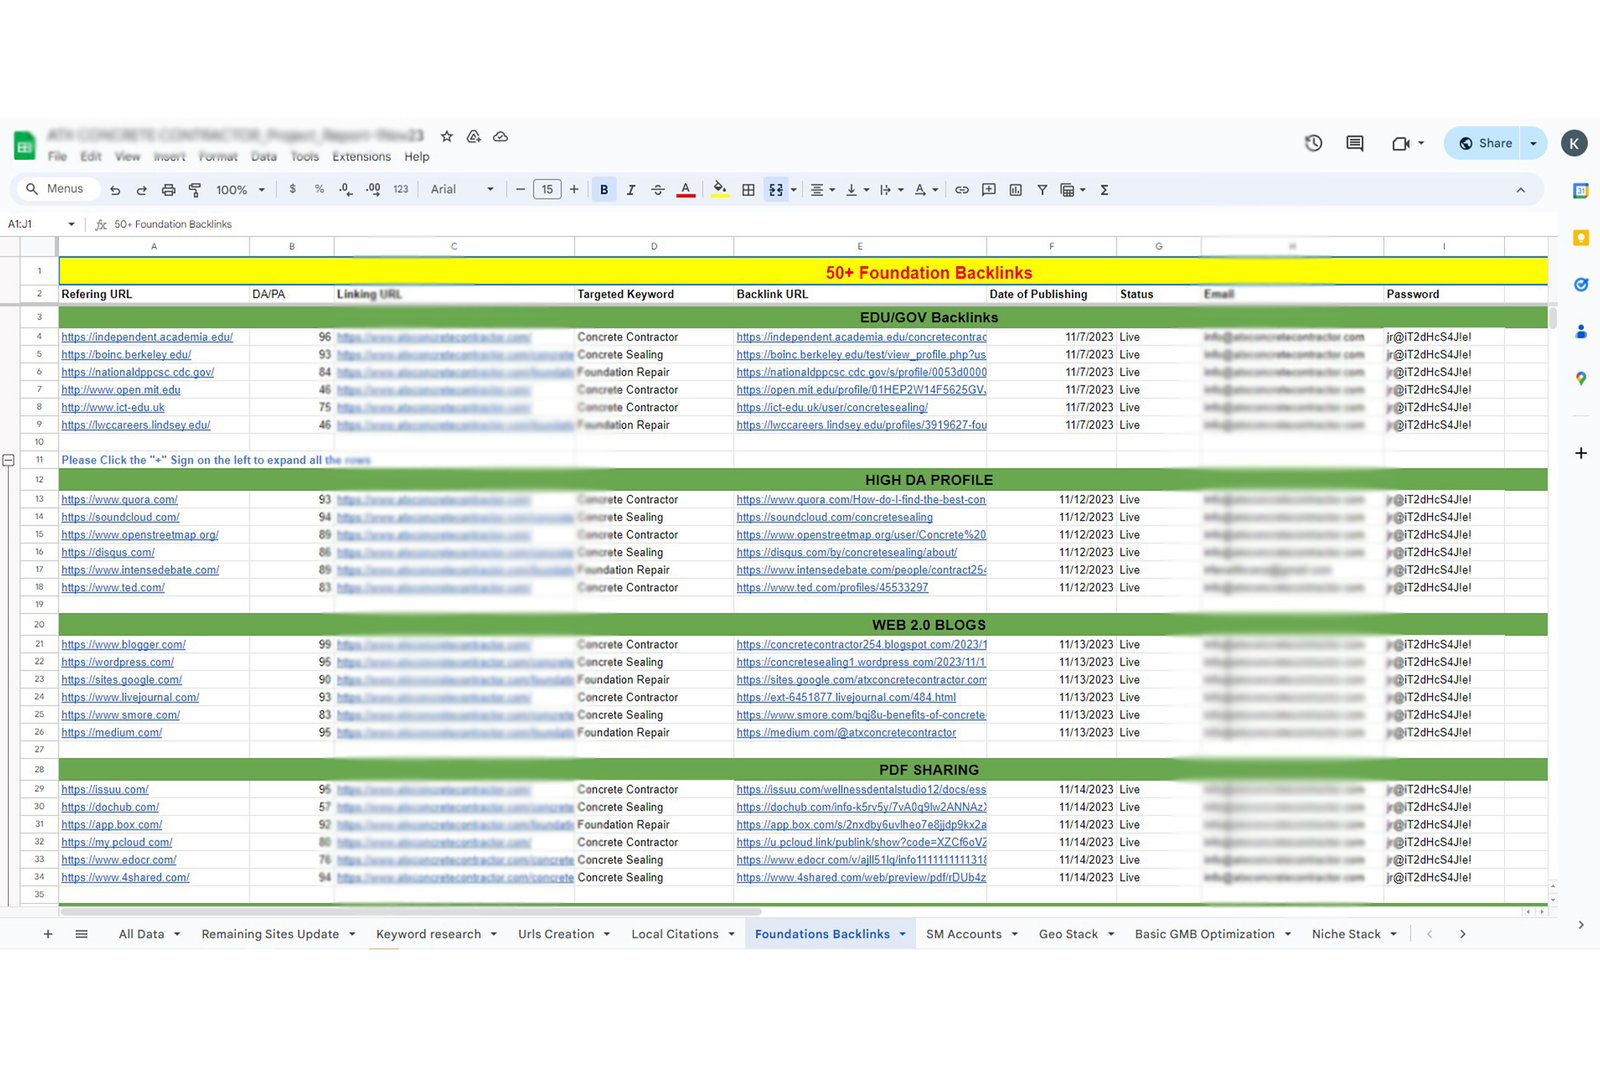Switch to SM Accounts tab
Image resolution: width=1600 pixels, height=1067 pixels.
964,934
